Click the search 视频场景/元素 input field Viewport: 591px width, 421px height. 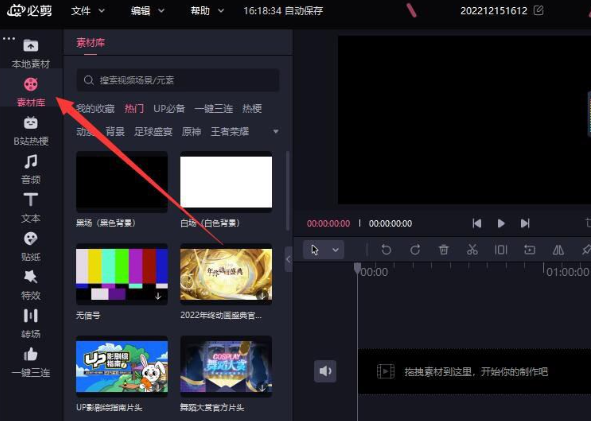pos(178,80)
